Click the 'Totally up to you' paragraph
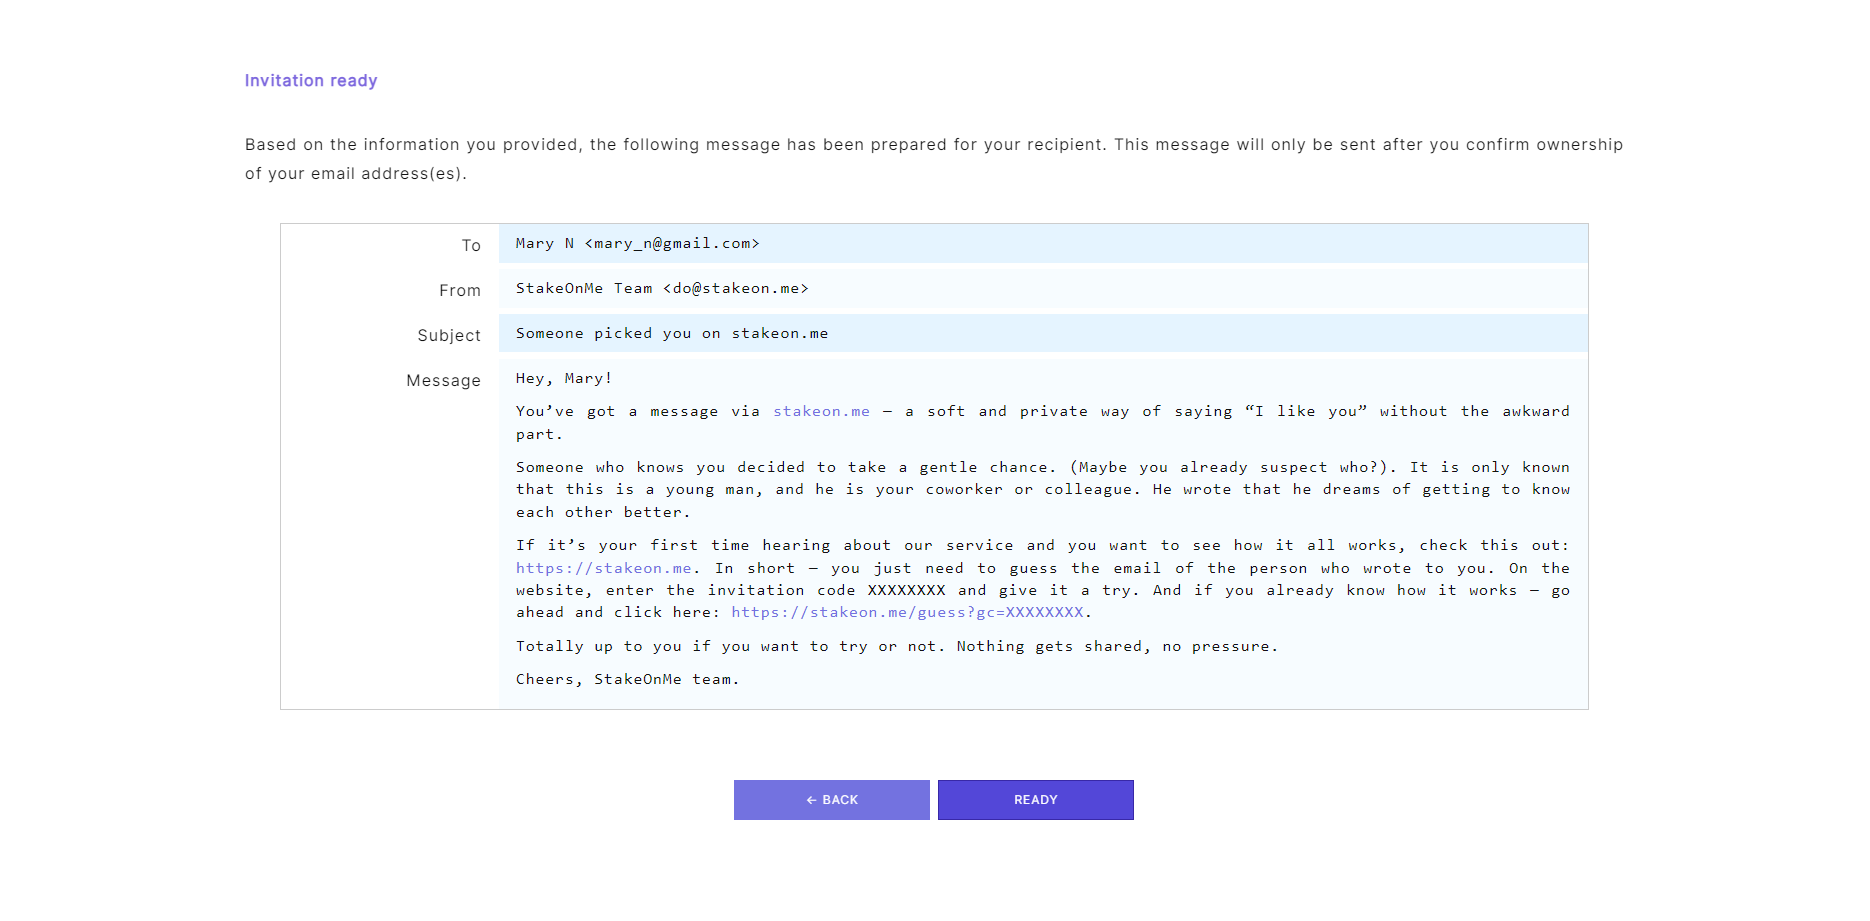This screenshot has height=921, width=1870. point(897,646)
